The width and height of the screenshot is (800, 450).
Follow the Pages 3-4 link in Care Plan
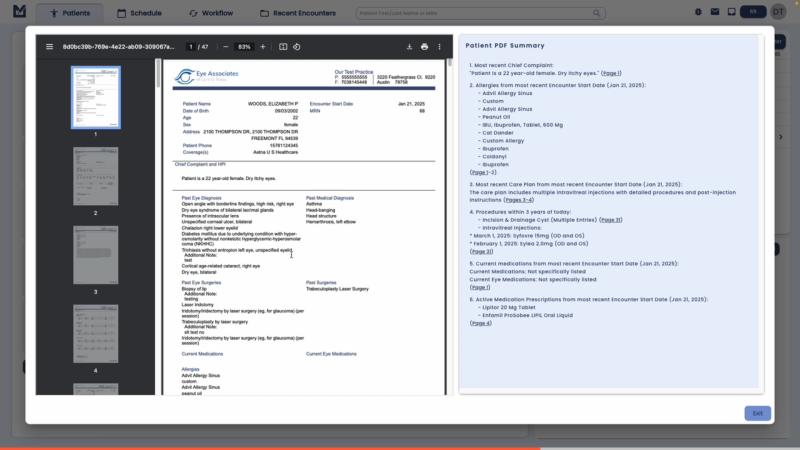(x=518, y=200)
